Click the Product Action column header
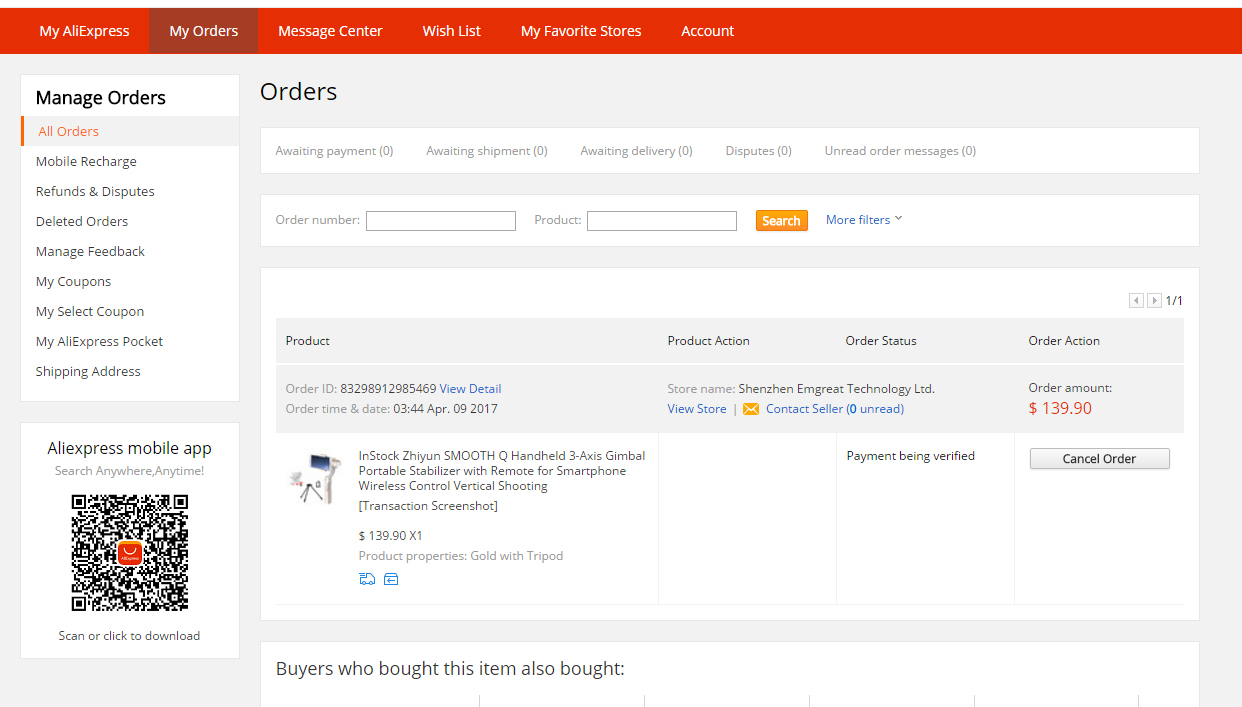The width and height of the screenshot is (1242, 707). 709,341
